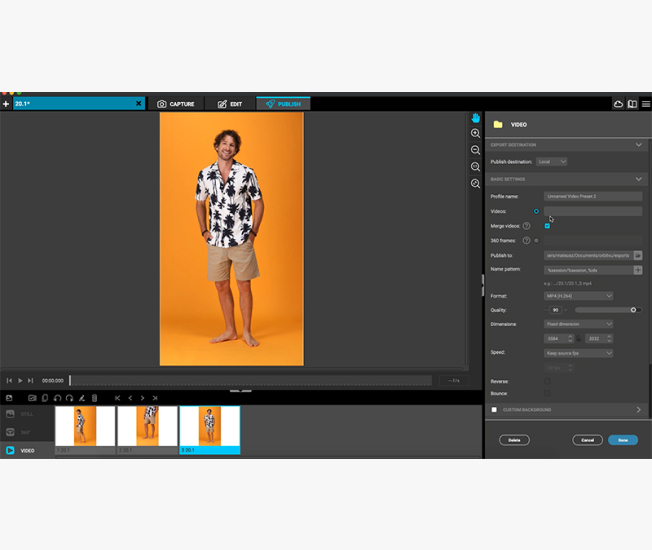
Task: Click the Profile name input field
Action: pos(593,196)
